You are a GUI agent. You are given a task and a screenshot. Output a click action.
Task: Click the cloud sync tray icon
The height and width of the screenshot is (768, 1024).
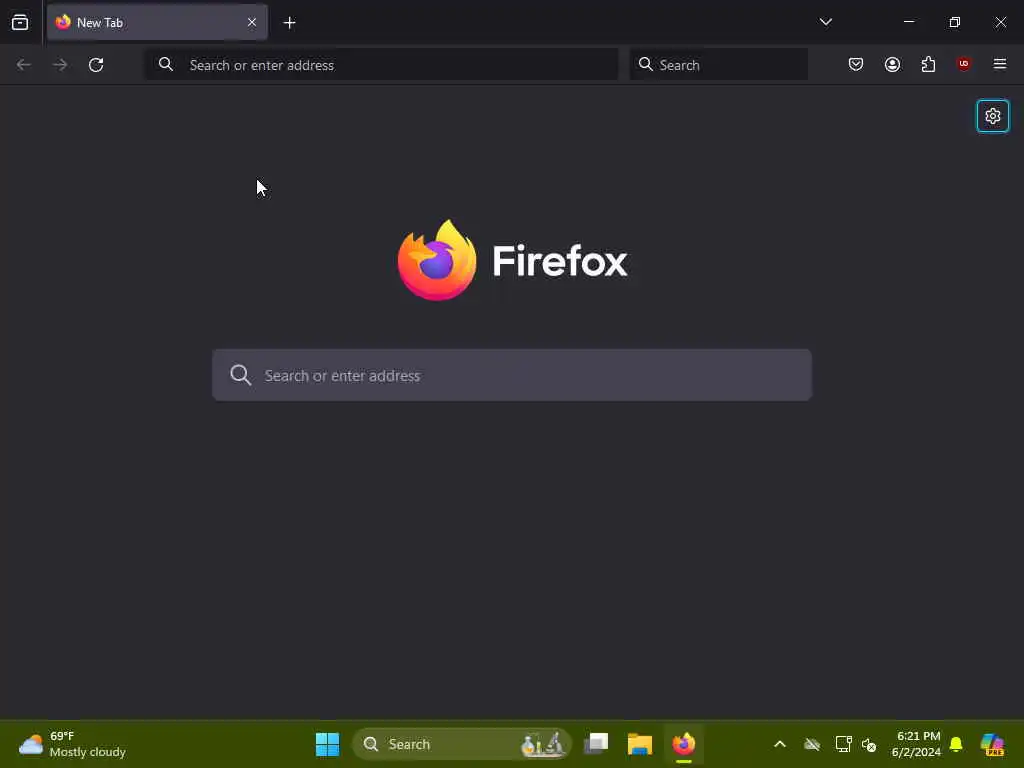coord(812,744)
